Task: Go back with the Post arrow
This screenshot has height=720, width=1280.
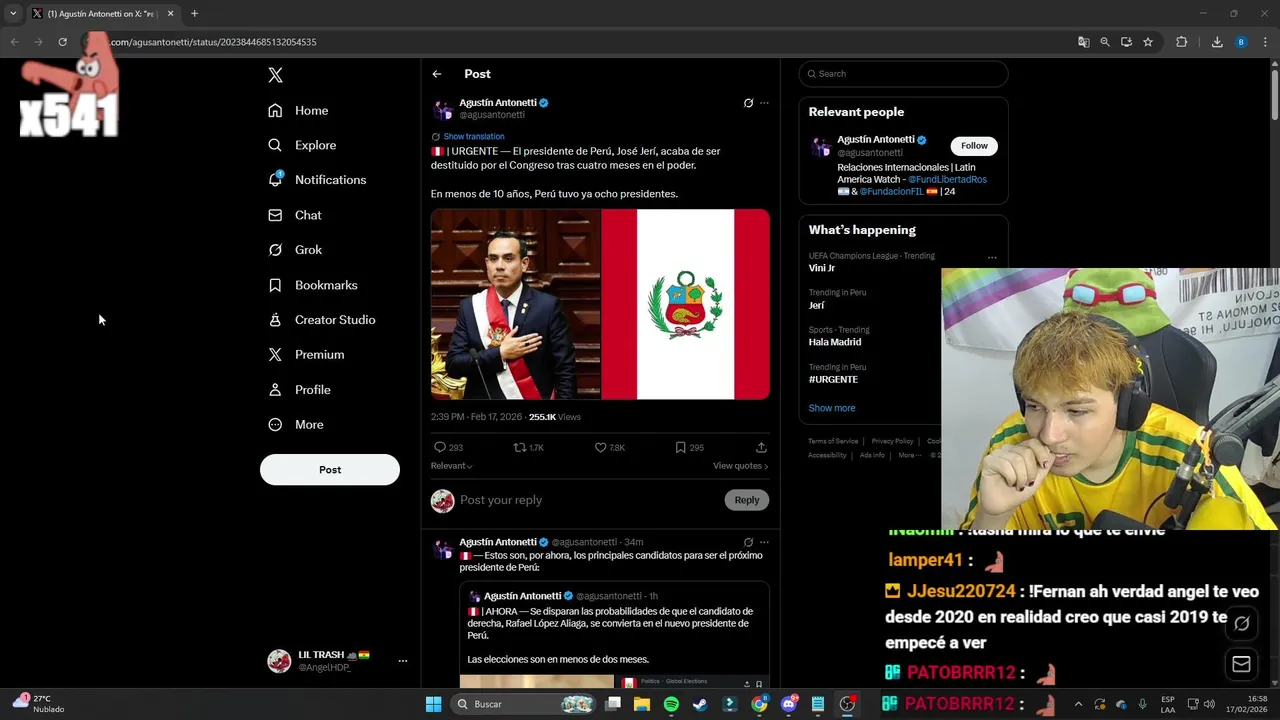Action: 437,74
